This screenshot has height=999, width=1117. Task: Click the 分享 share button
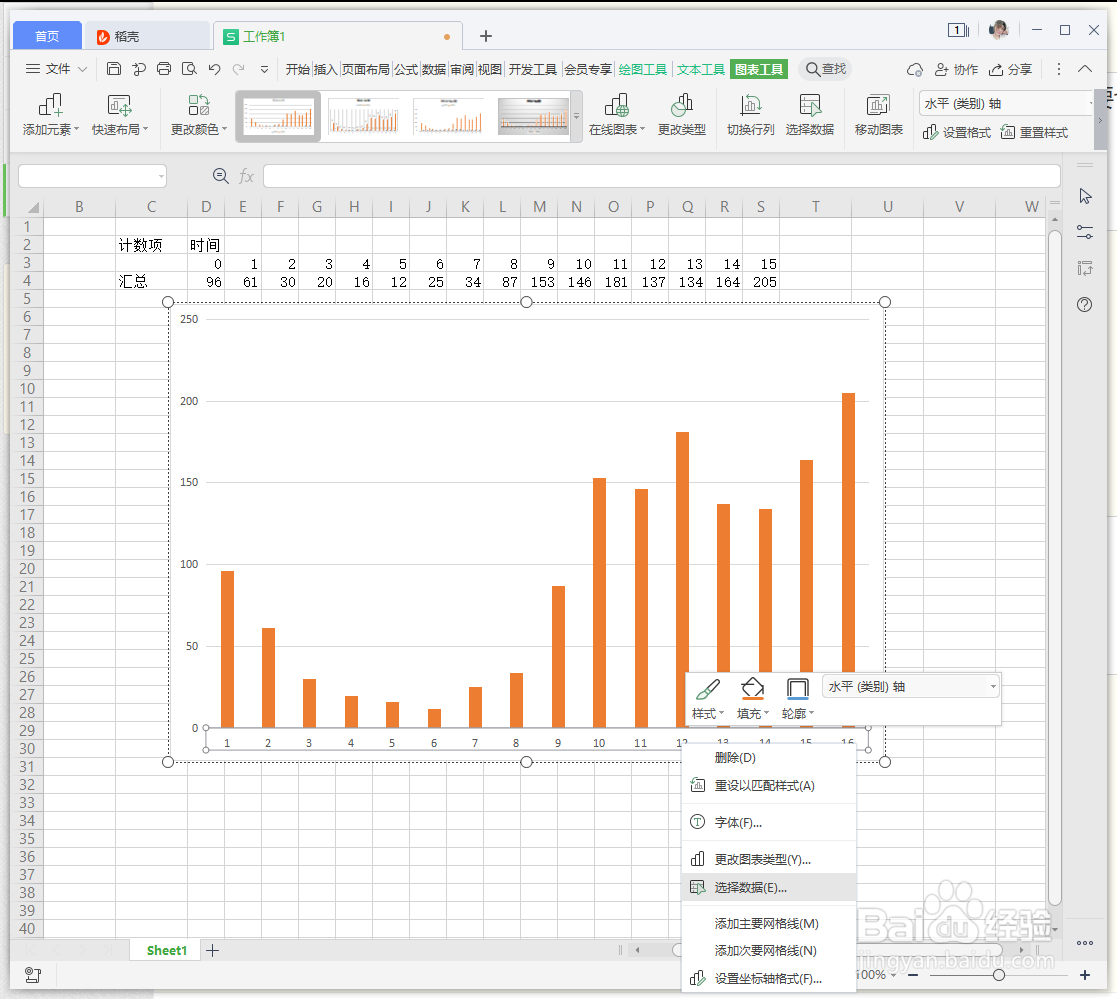click(1011, 69)
